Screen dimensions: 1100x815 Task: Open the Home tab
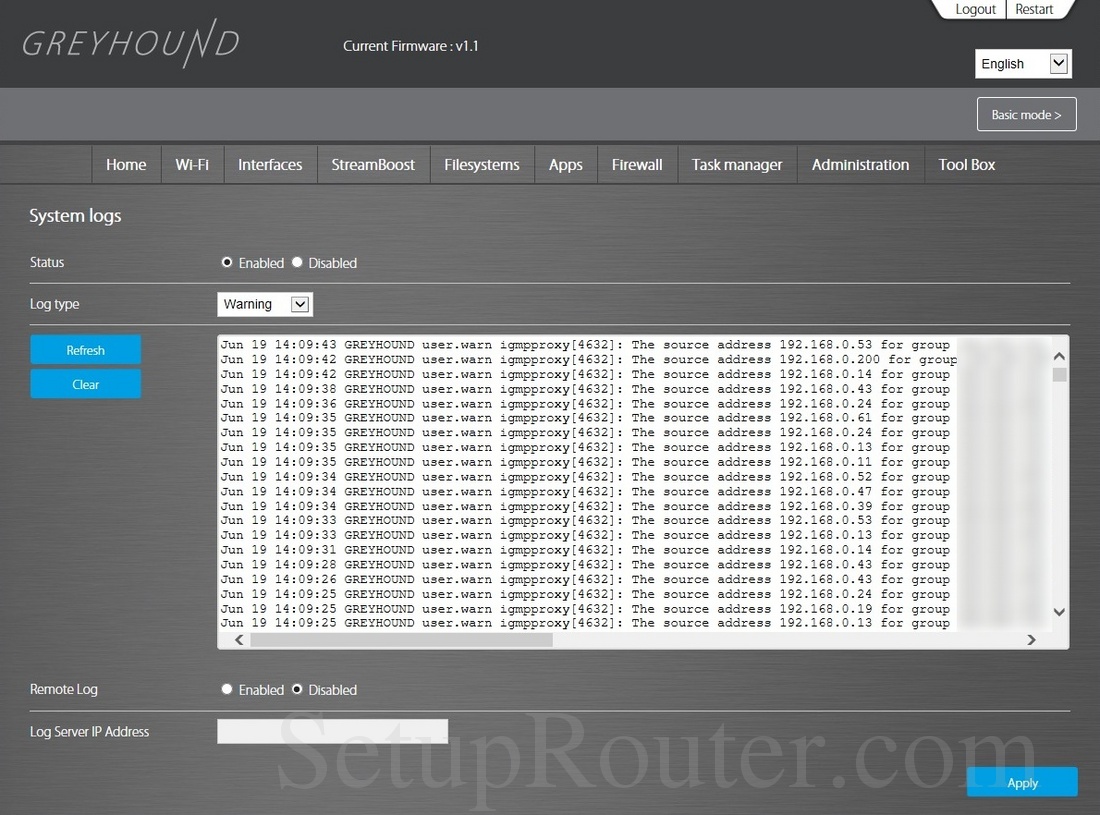126,164
